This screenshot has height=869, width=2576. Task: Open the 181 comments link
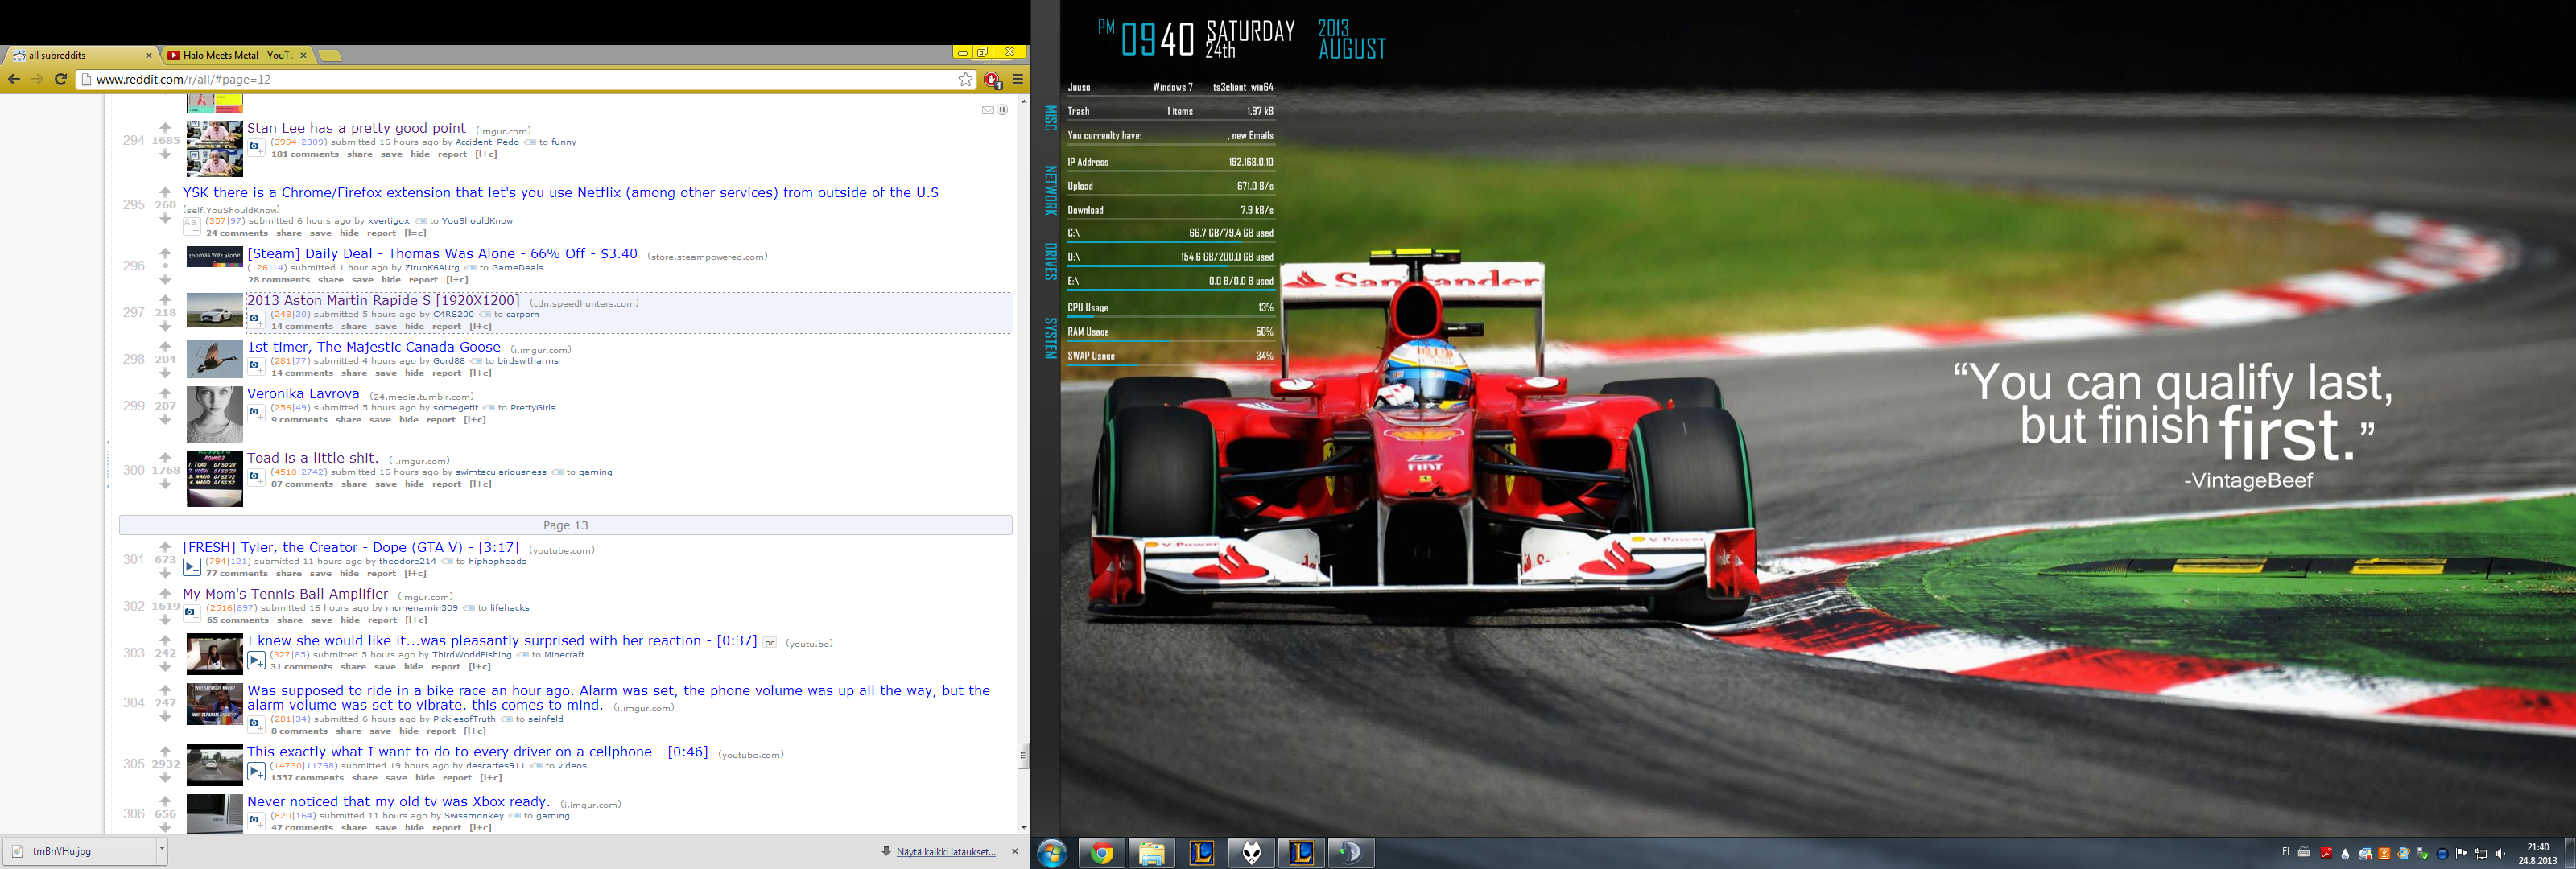(305, 154)
